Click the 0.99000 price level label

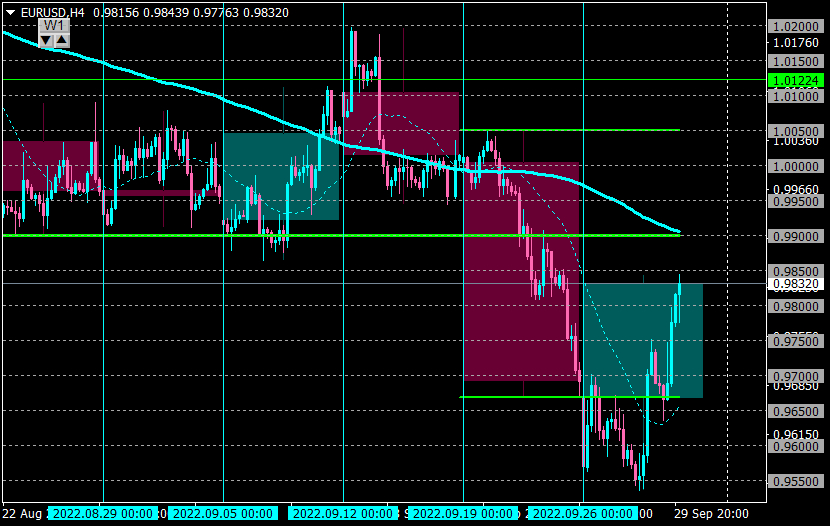point(796,237)
